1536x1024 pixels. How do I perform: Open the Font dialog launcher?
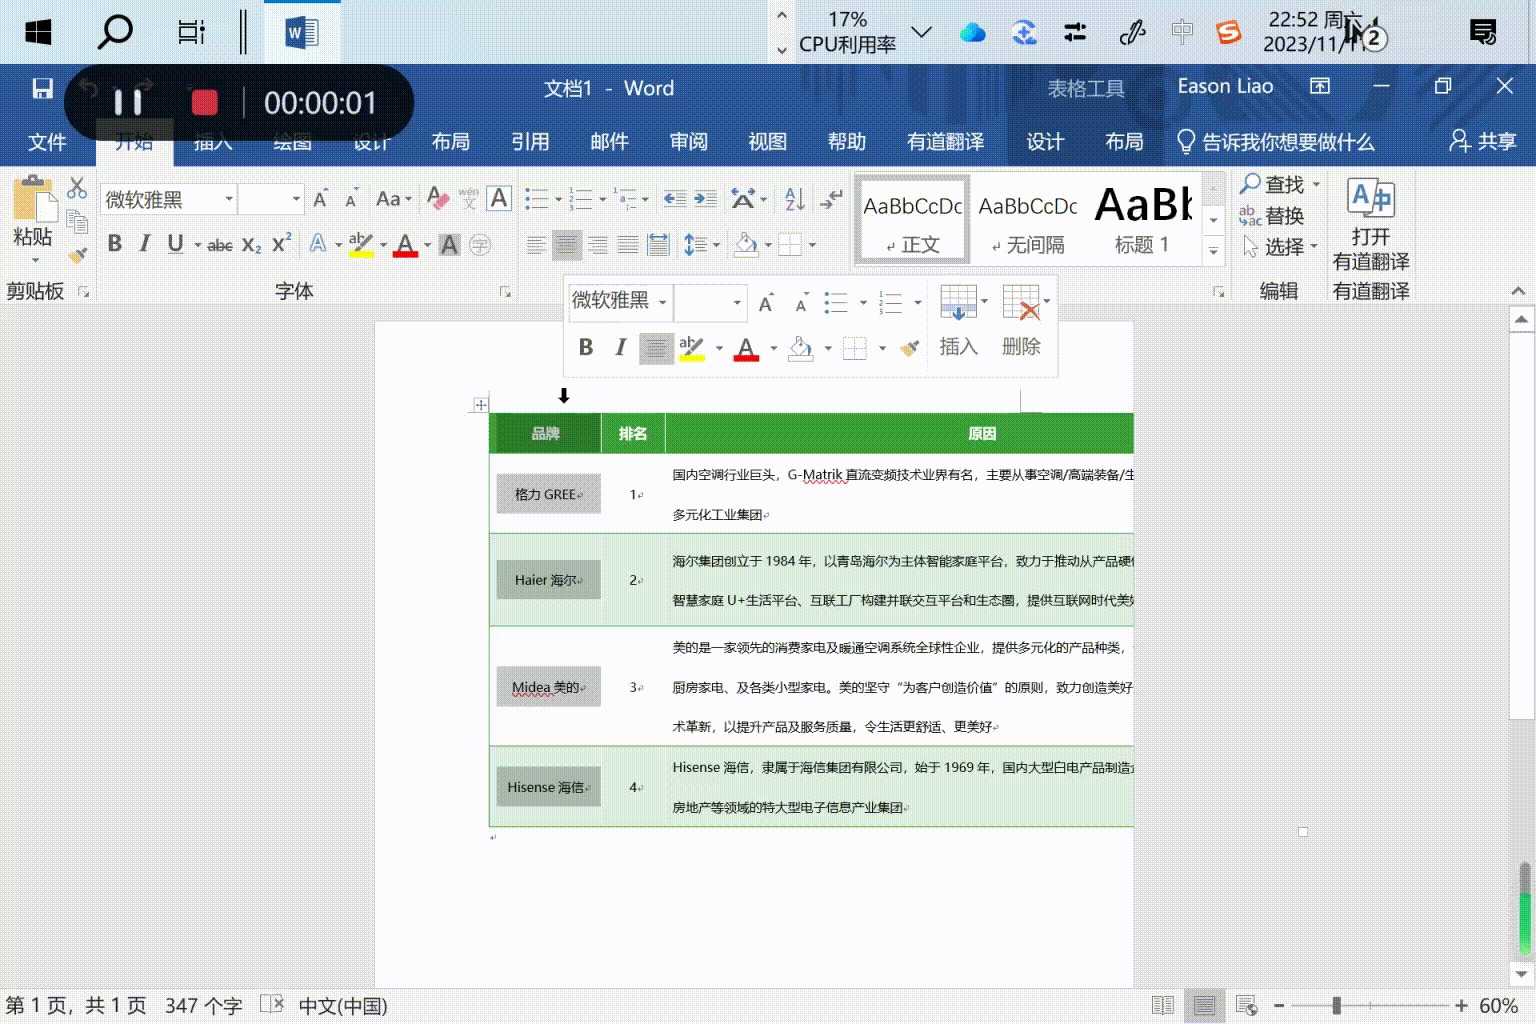505,292
